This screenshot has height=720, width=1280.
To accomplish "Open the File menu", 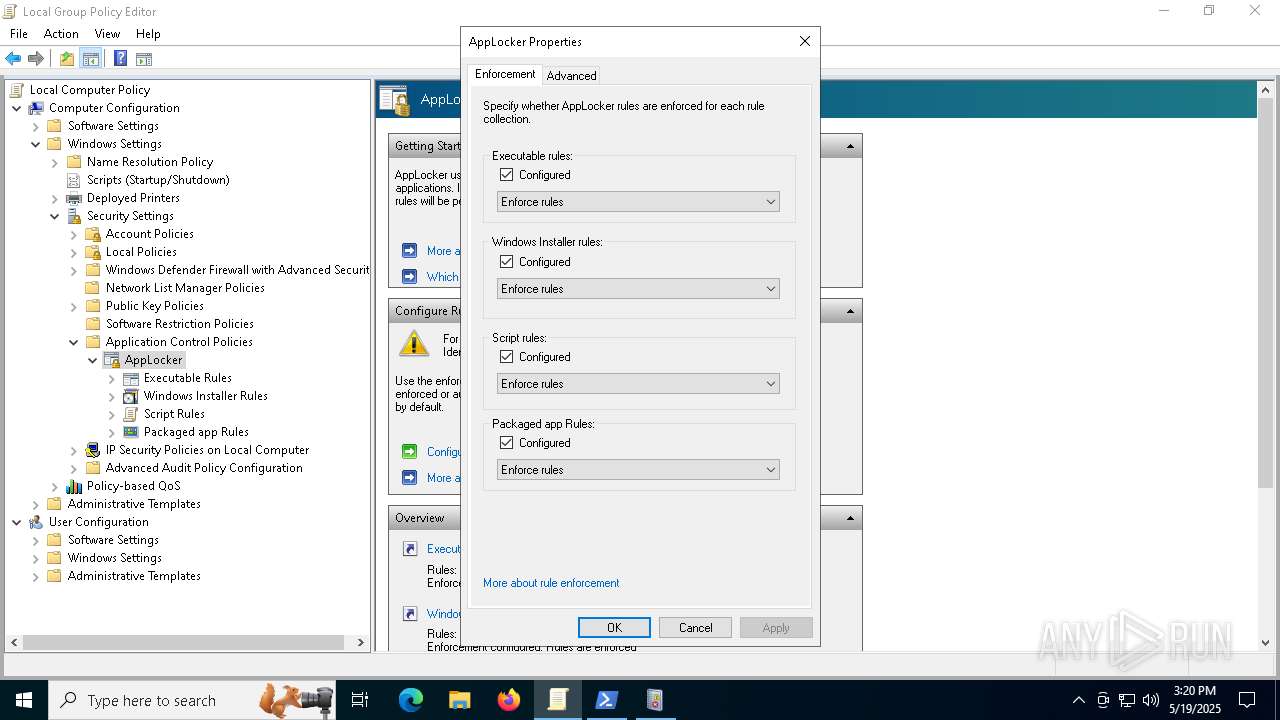I will pyautogui.click(x=19, y=33).
